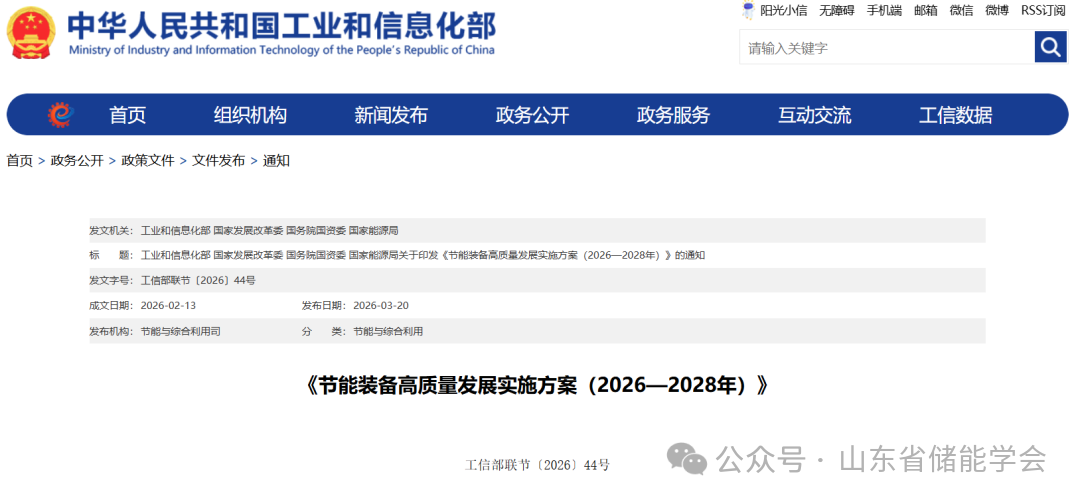1080x502 pixels.
Task: Click the national emblem logo
Action: click(31, 32)
